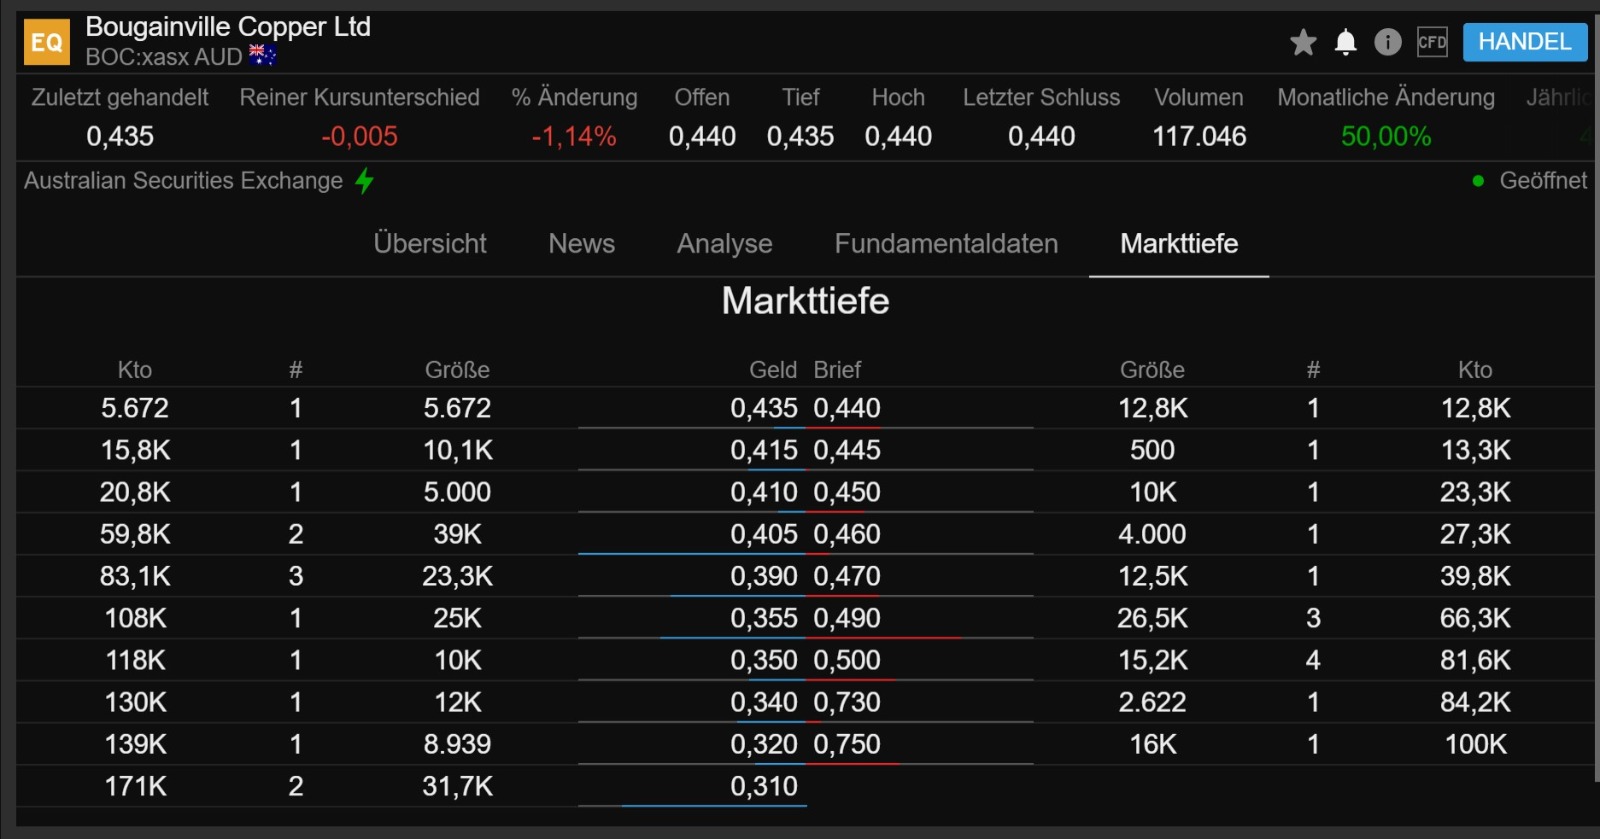Click the Australian flag icon
Viewport: 1600px width, 839px height.
pyautogui.click(x=263, y=56)
